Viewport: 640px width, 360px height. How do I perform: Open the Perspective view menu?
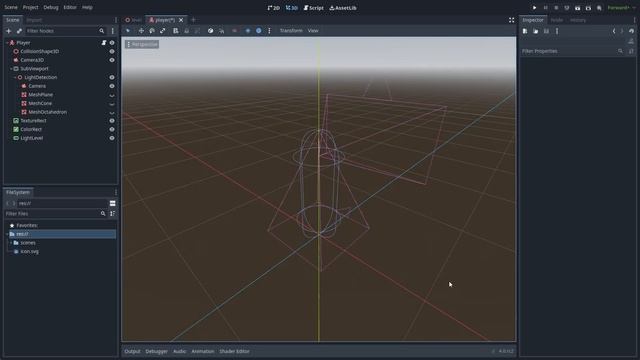coord(142,44)
